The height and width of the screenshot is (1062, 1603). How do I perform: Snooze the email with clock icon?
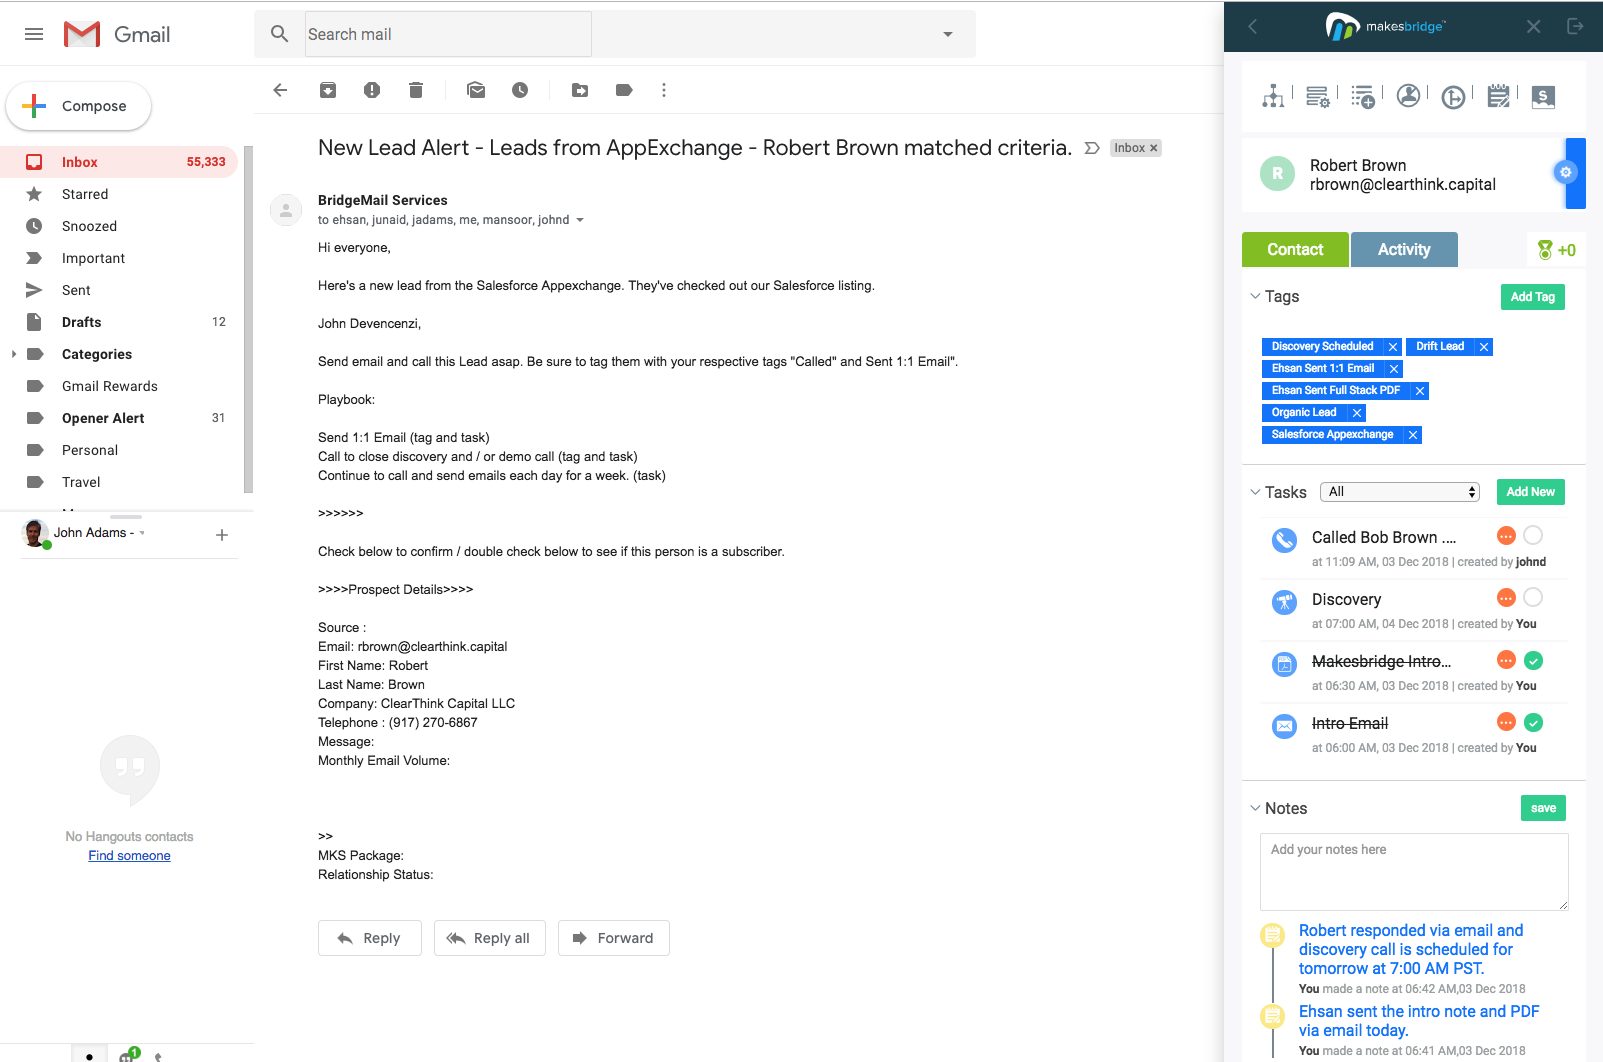[520, 90]
